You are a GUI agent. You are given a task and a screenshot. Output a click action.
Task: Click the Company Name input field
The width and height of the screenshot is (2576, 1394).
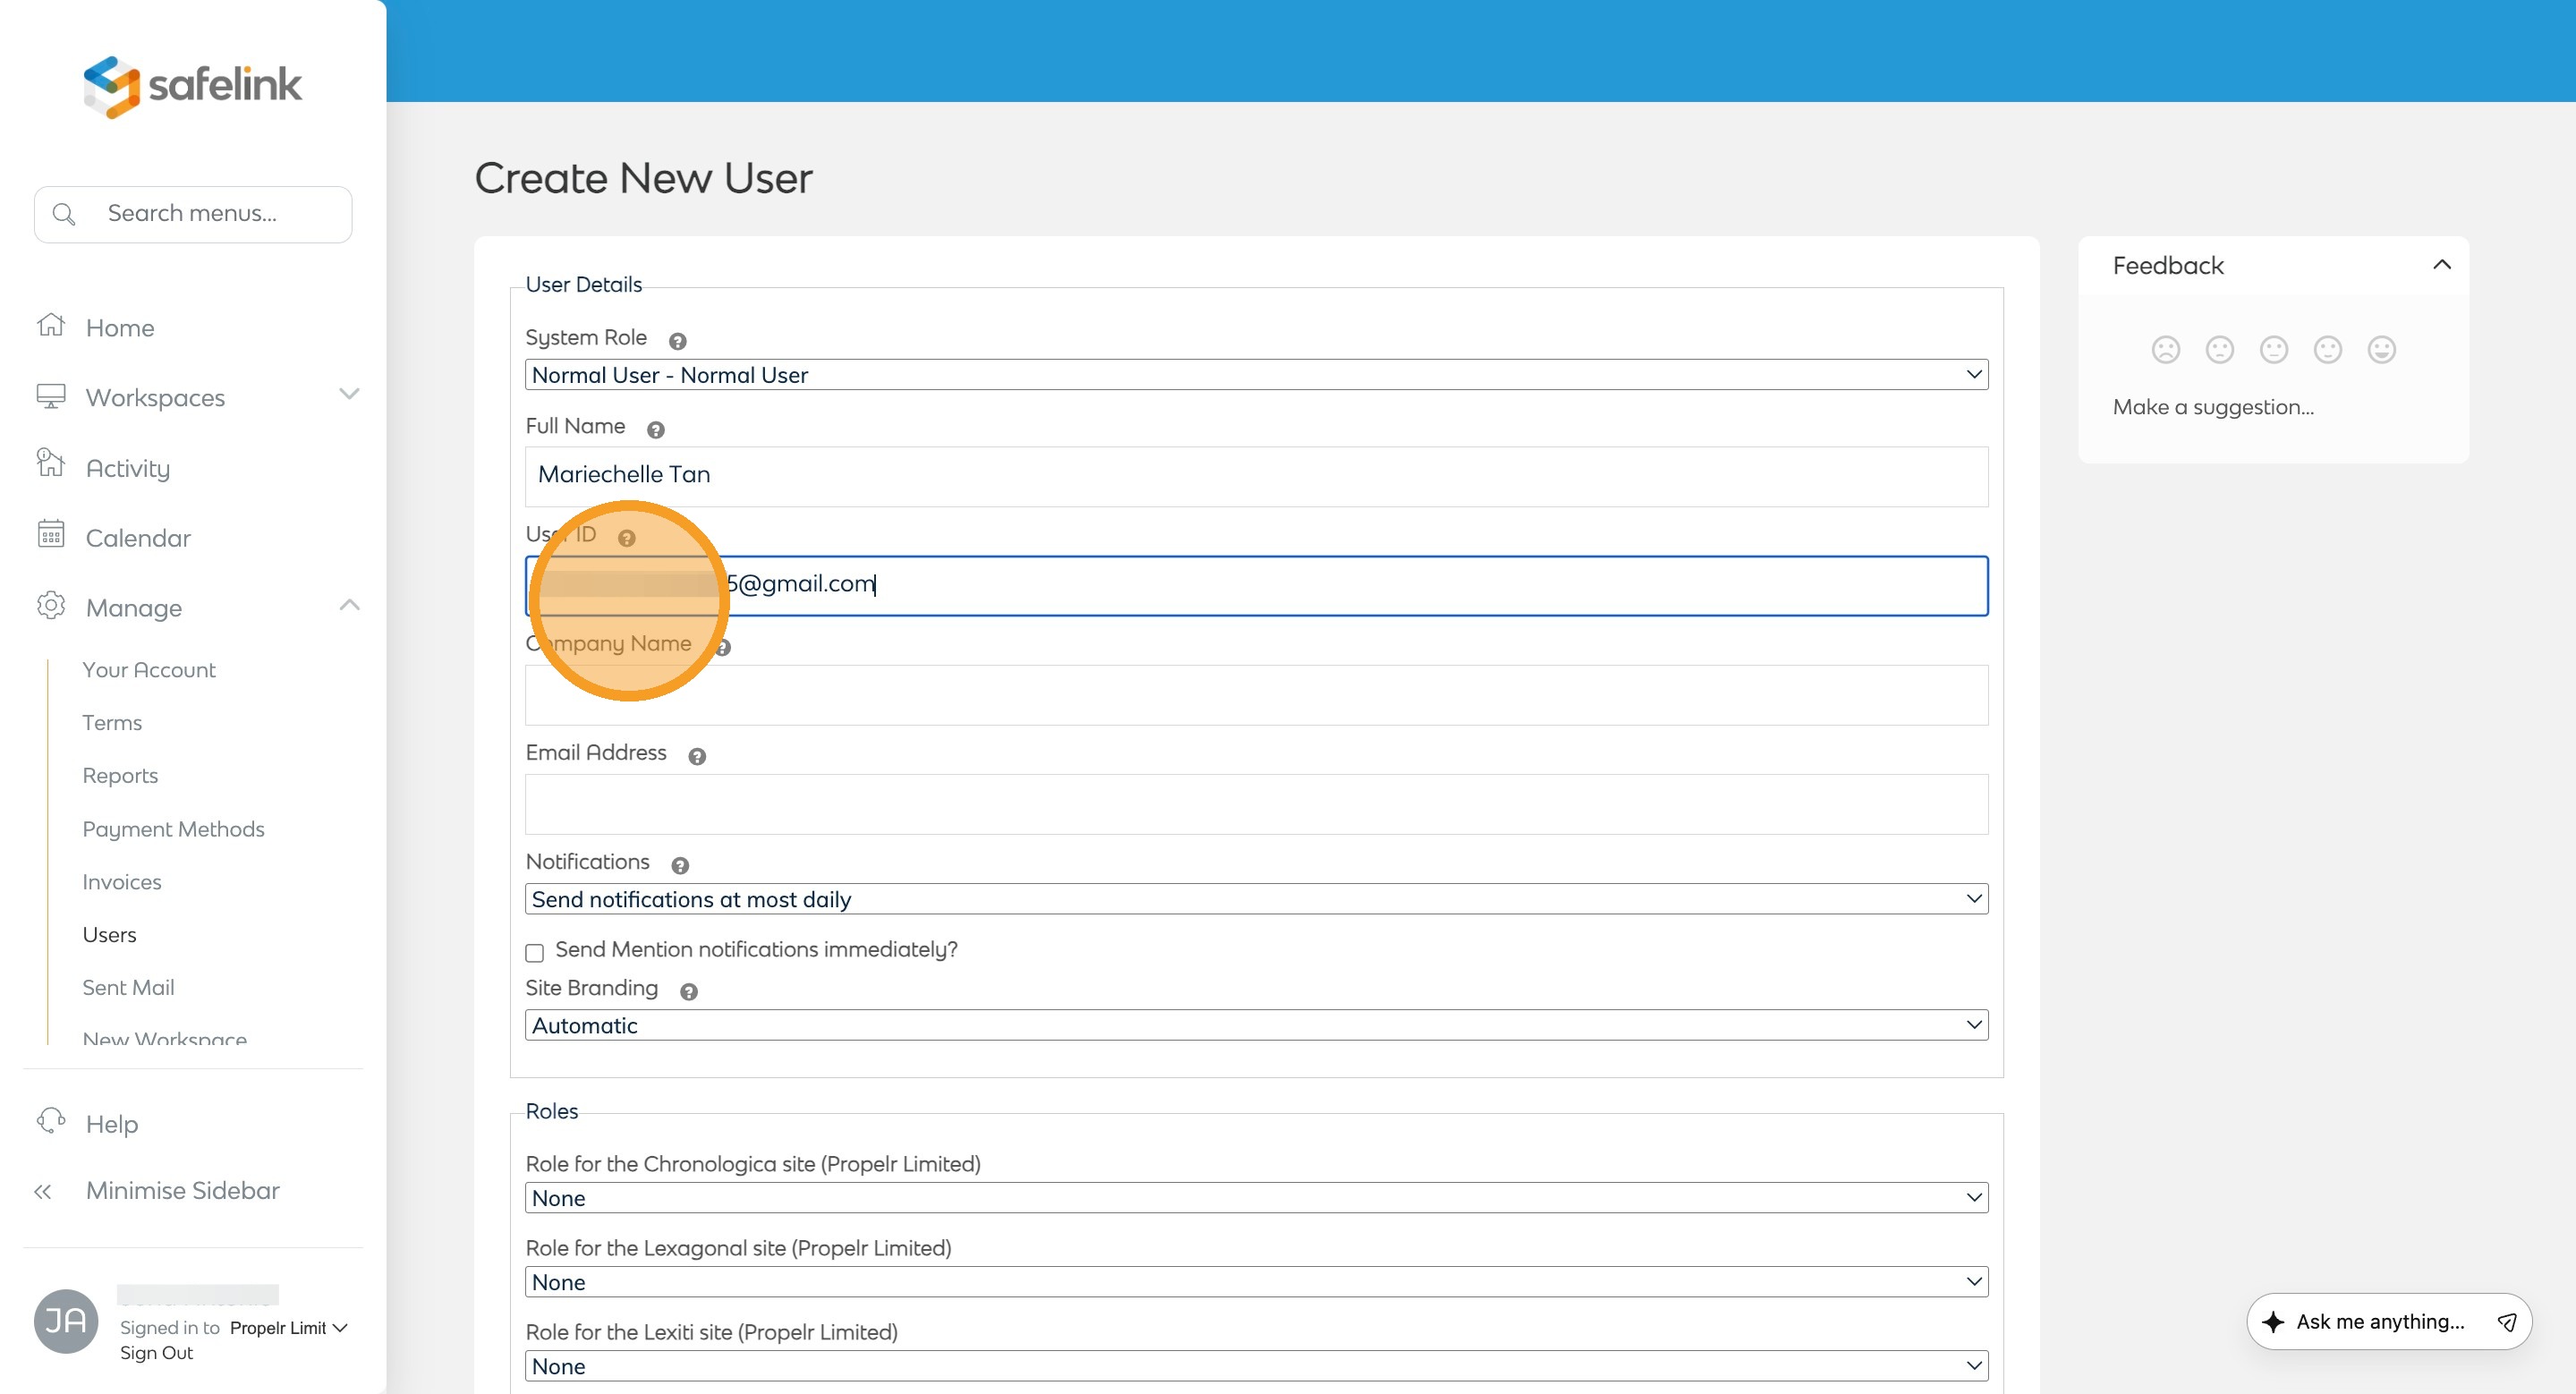[1256, 696]
